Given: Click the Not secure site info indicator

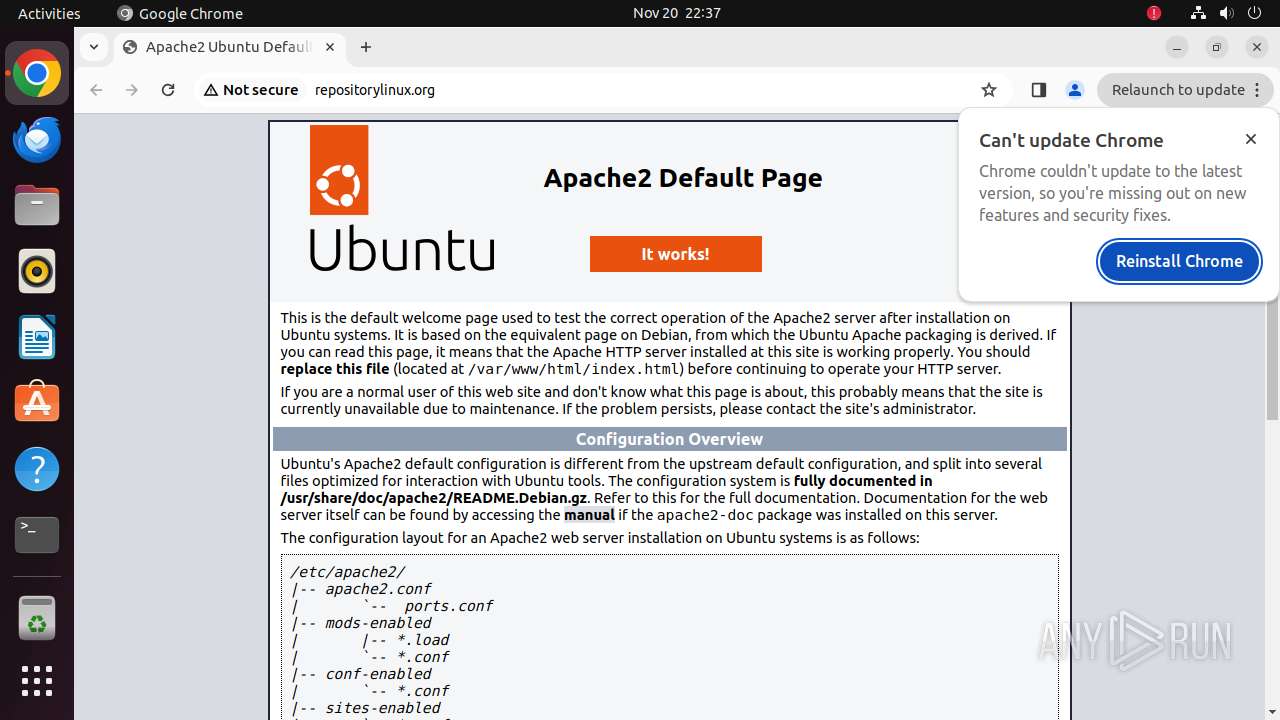Looking at the screenshot, I should tap(251, 90).
